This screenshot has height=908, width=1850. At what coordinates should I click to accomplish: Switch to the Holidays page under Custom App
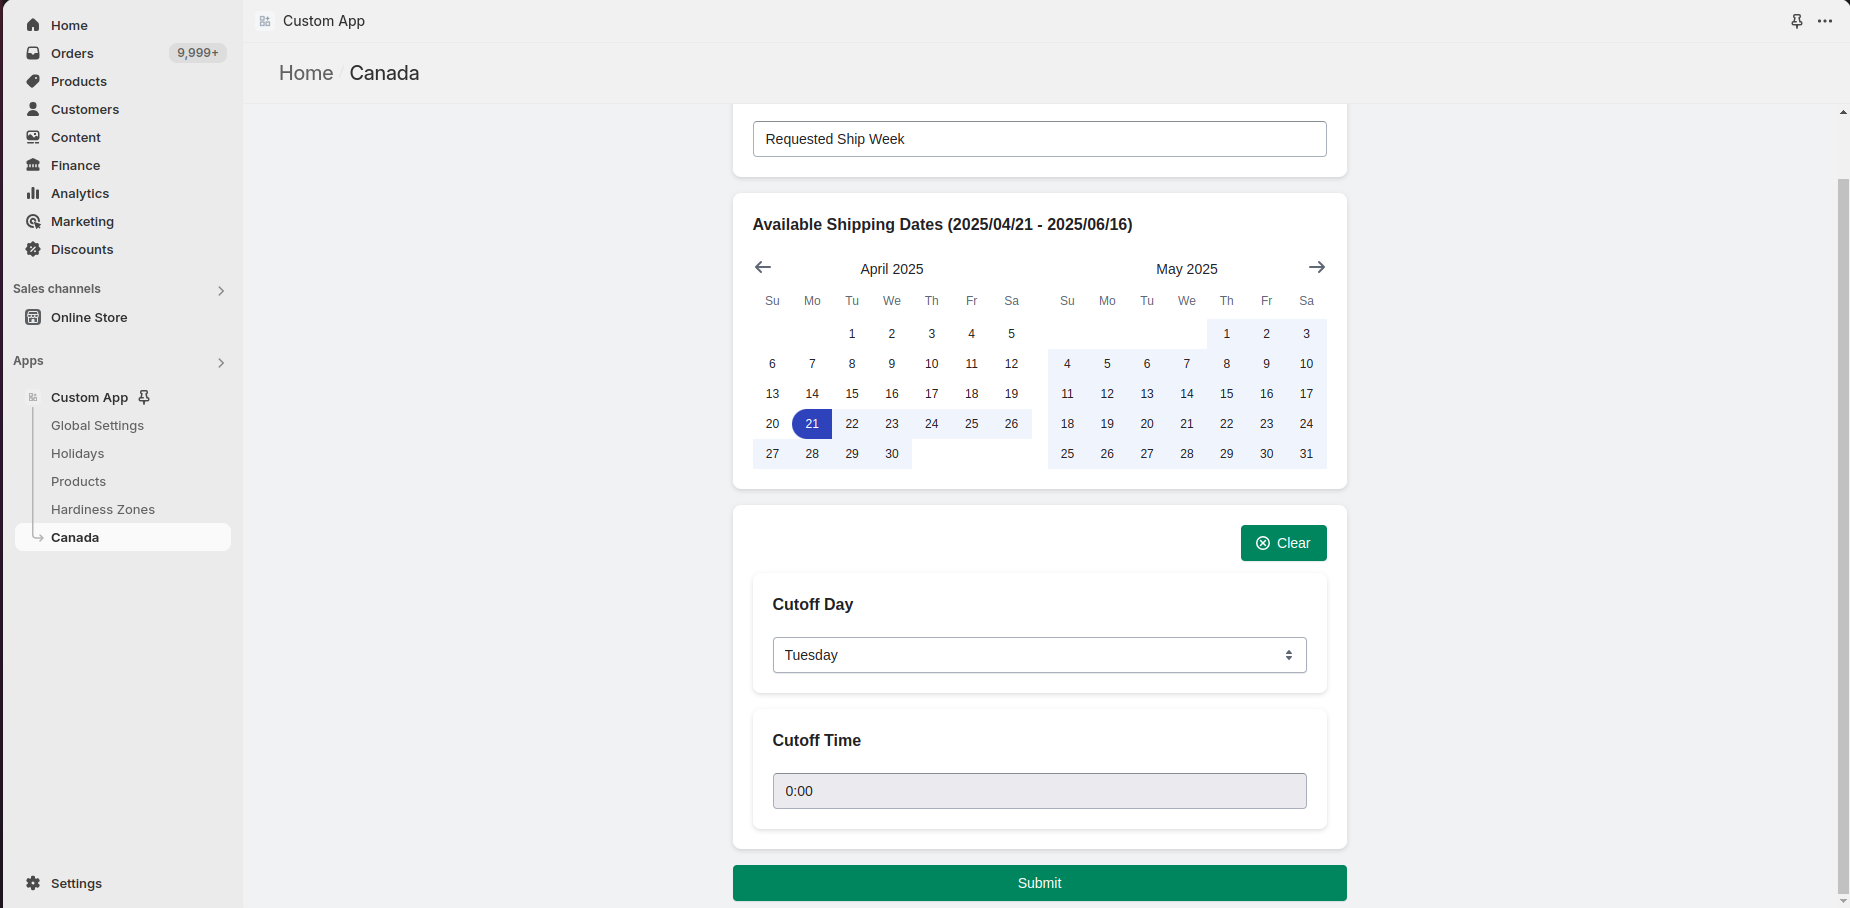point(77,453)
